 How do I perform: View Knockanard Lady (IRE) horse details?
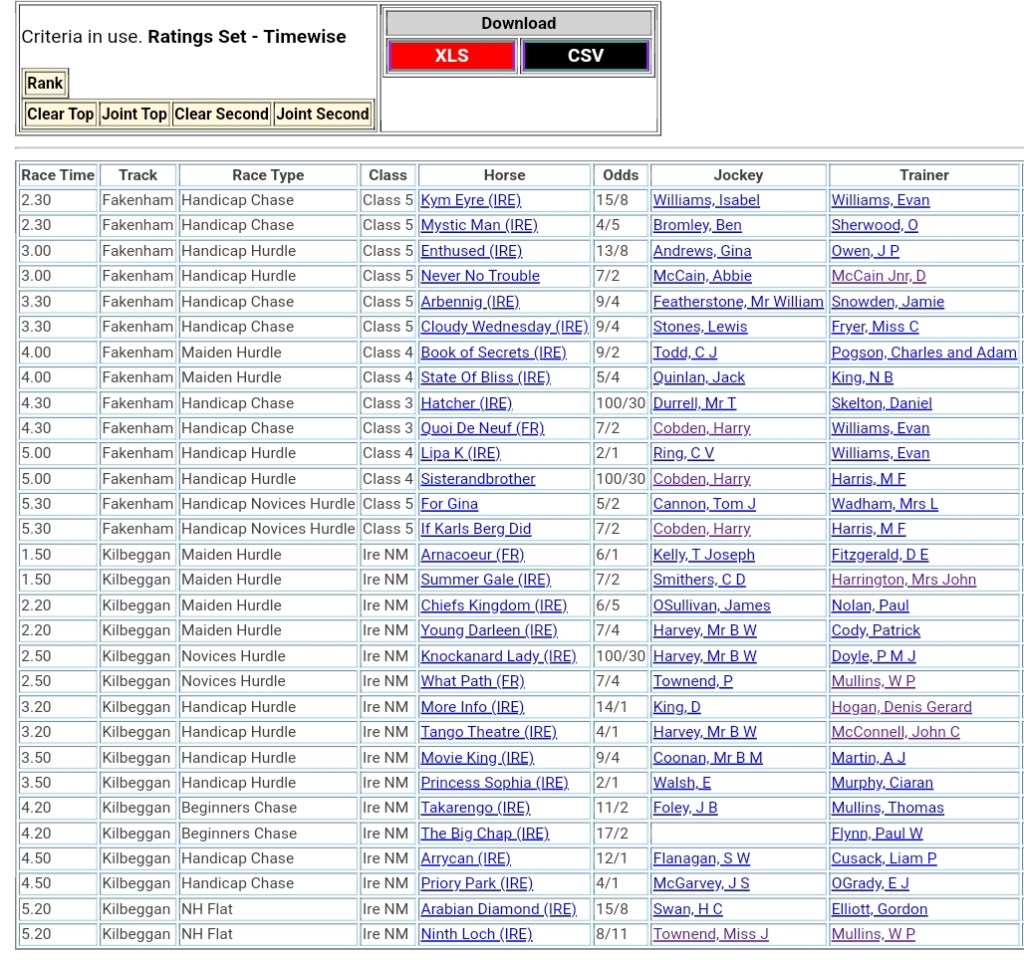tap(498, 656)
